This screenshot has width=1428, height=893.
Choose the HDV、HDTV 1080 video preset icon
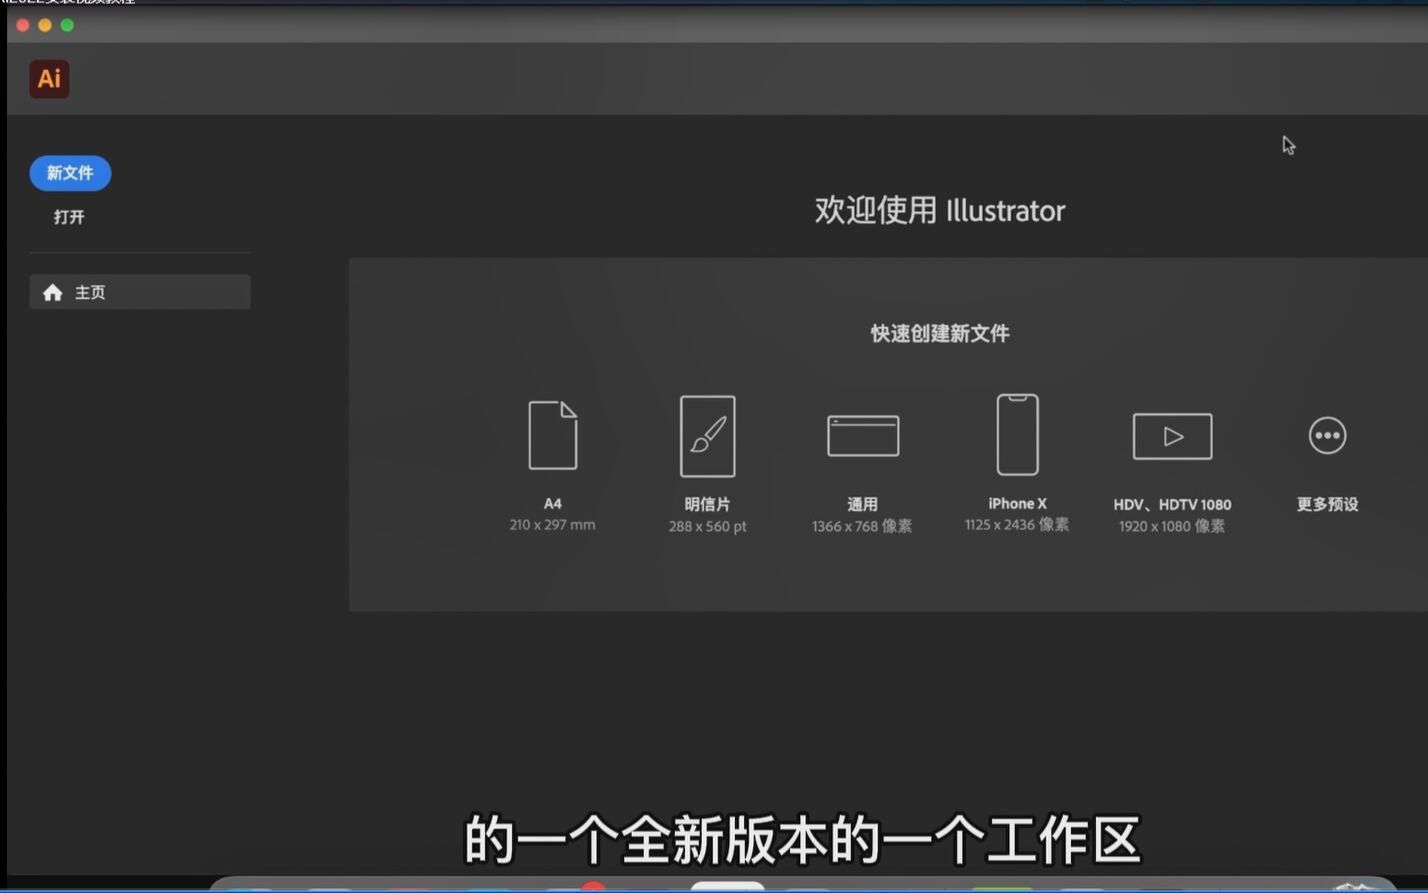click(1172, 436)
